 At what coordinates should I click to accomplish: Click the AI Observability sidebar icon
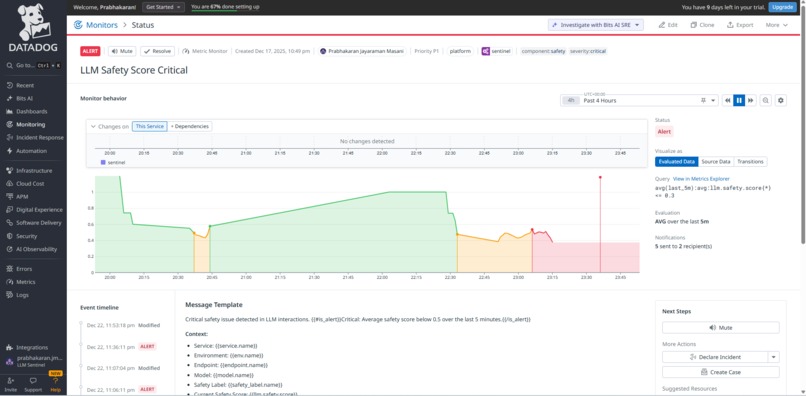click(x=10, y=249)
